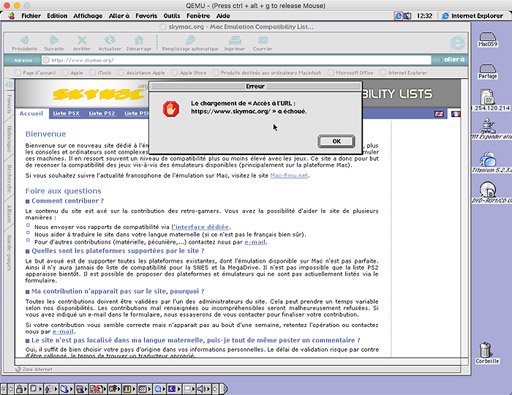512x395 pixels.
Task: Click the menu bar clock showing 12:32
Action: [x=424, y=16]
